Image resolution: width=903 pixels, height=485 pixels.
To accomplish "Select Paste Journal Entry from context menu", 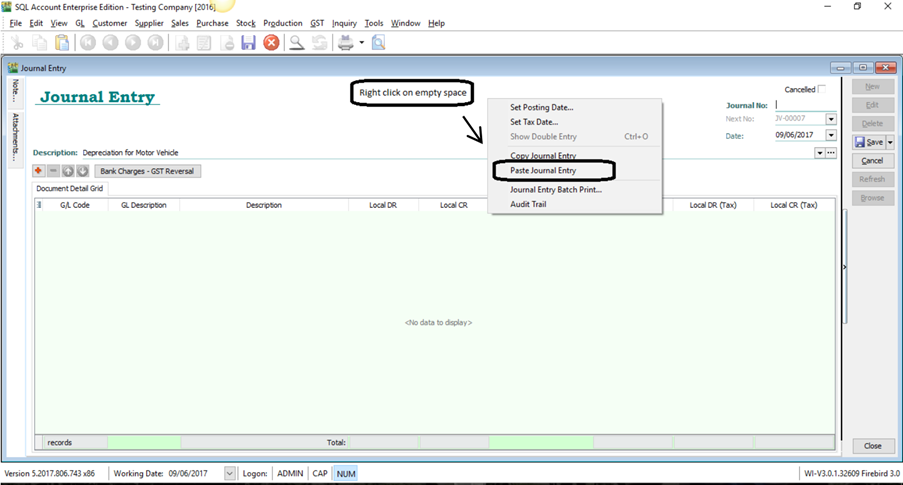I will [543, 170].
